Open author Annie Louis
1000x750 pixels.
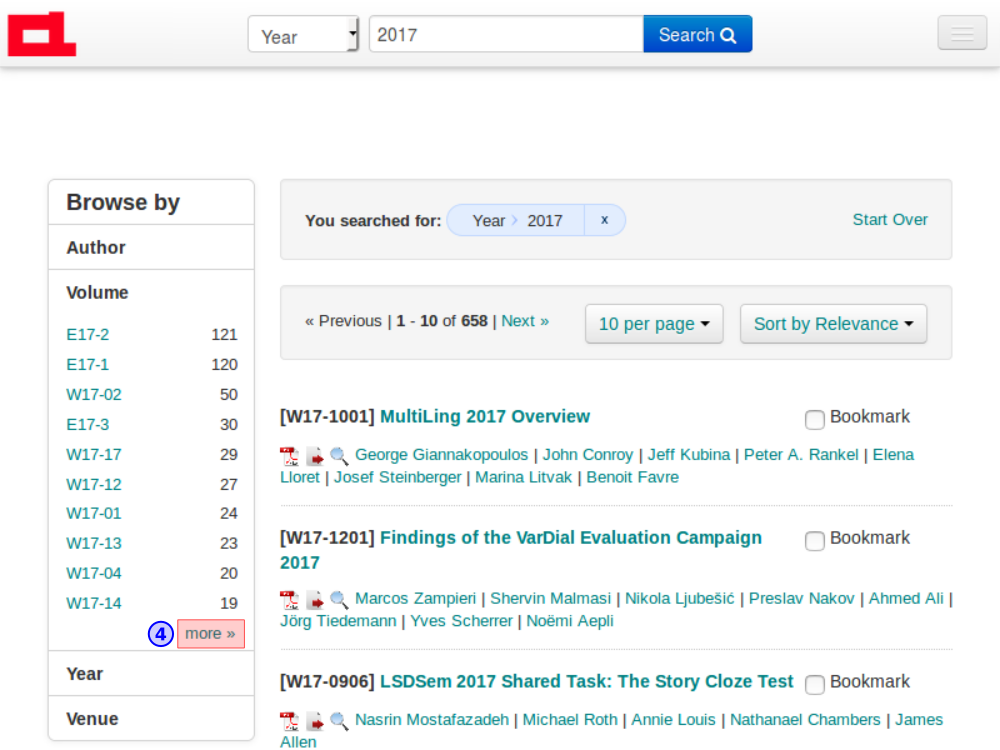[673, 719]
